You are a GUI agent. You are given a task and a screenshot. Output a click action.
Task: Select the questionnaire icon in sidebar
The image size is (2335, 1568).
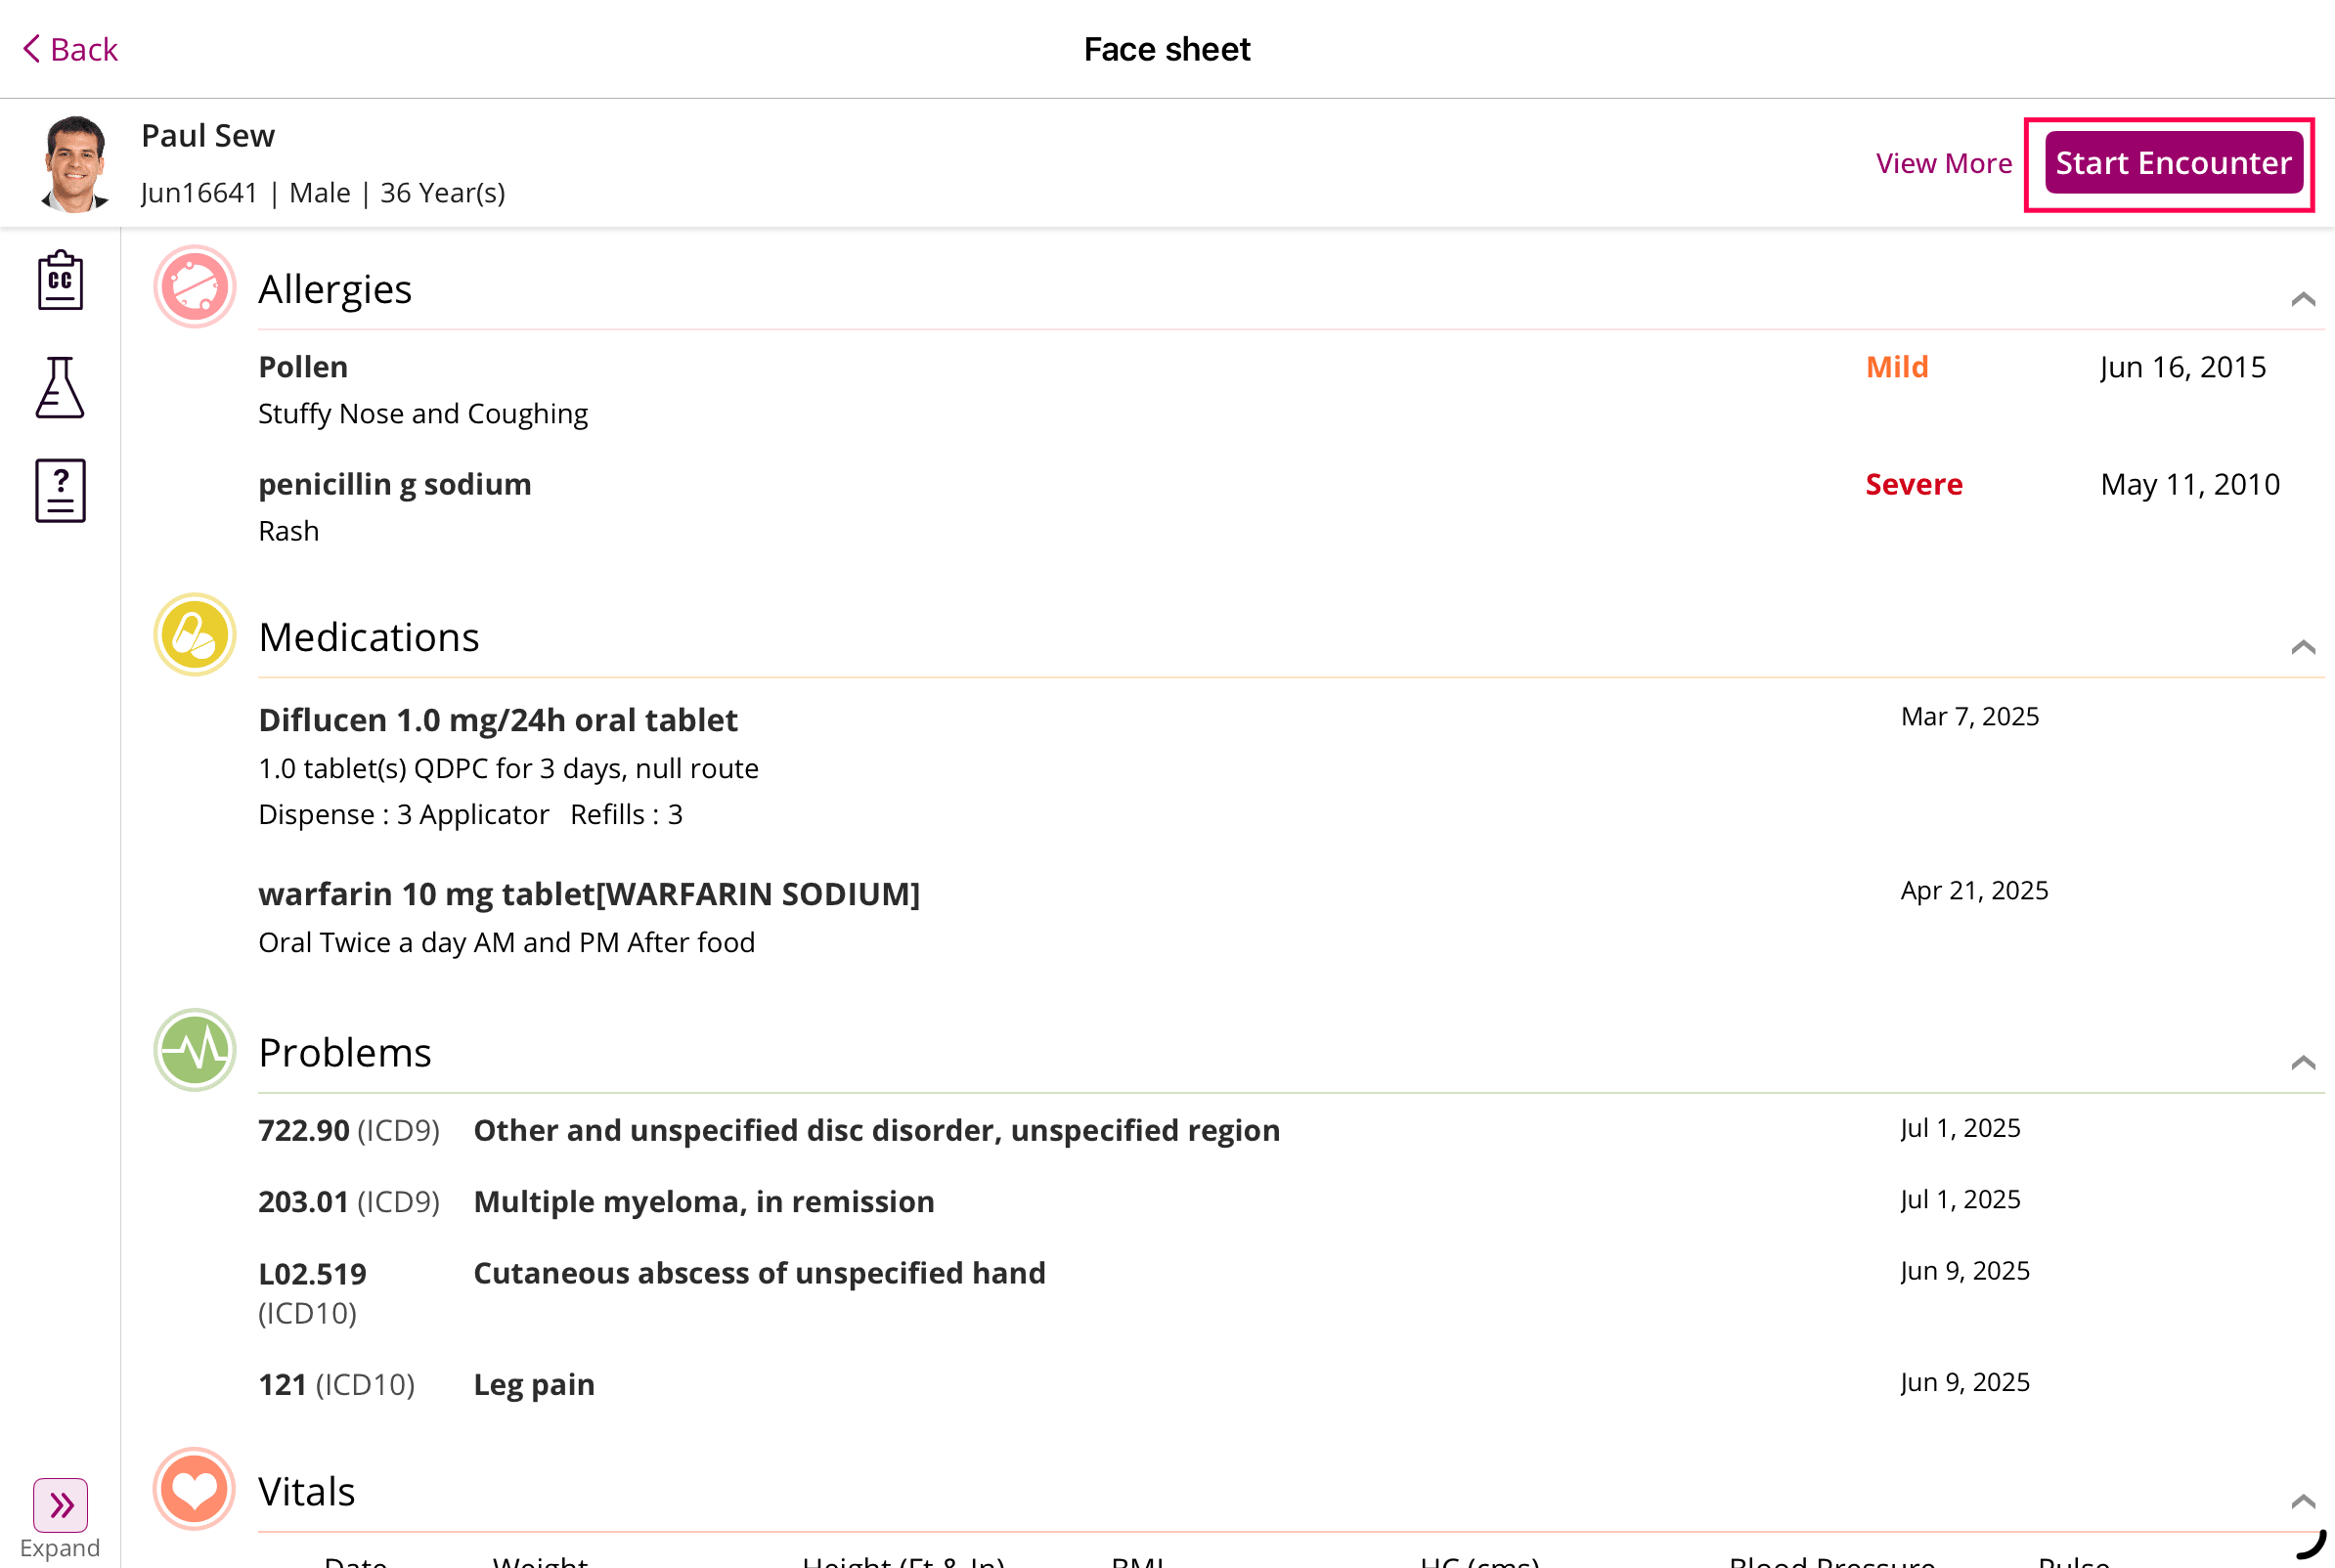point(59,490)
